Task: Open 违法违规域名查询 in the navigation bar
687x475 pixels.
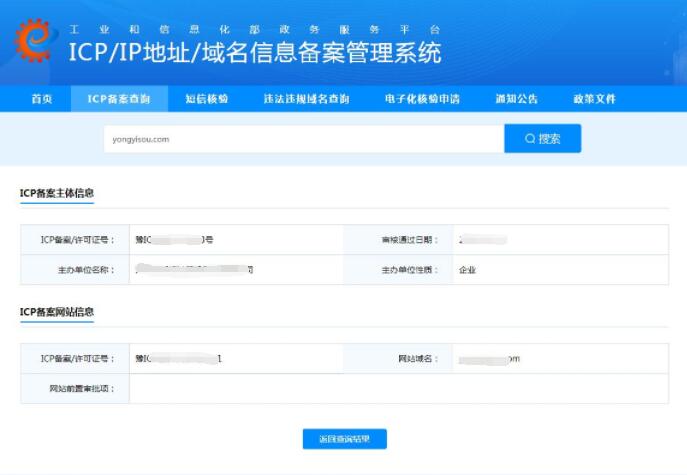Action: point(306,99)
